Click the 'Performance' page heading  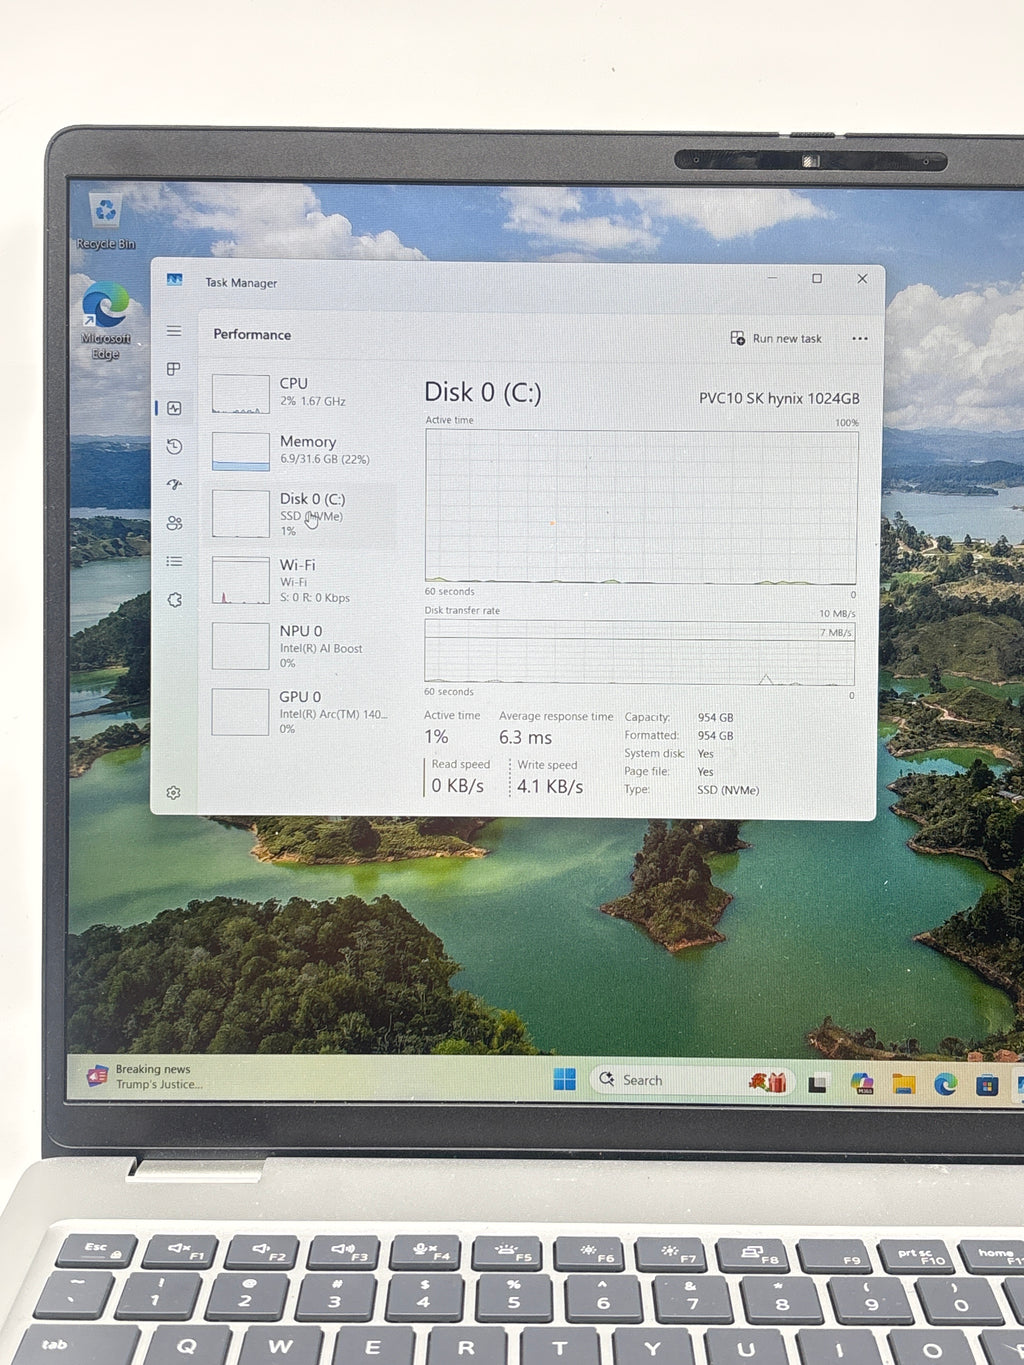tap(252, 334)
